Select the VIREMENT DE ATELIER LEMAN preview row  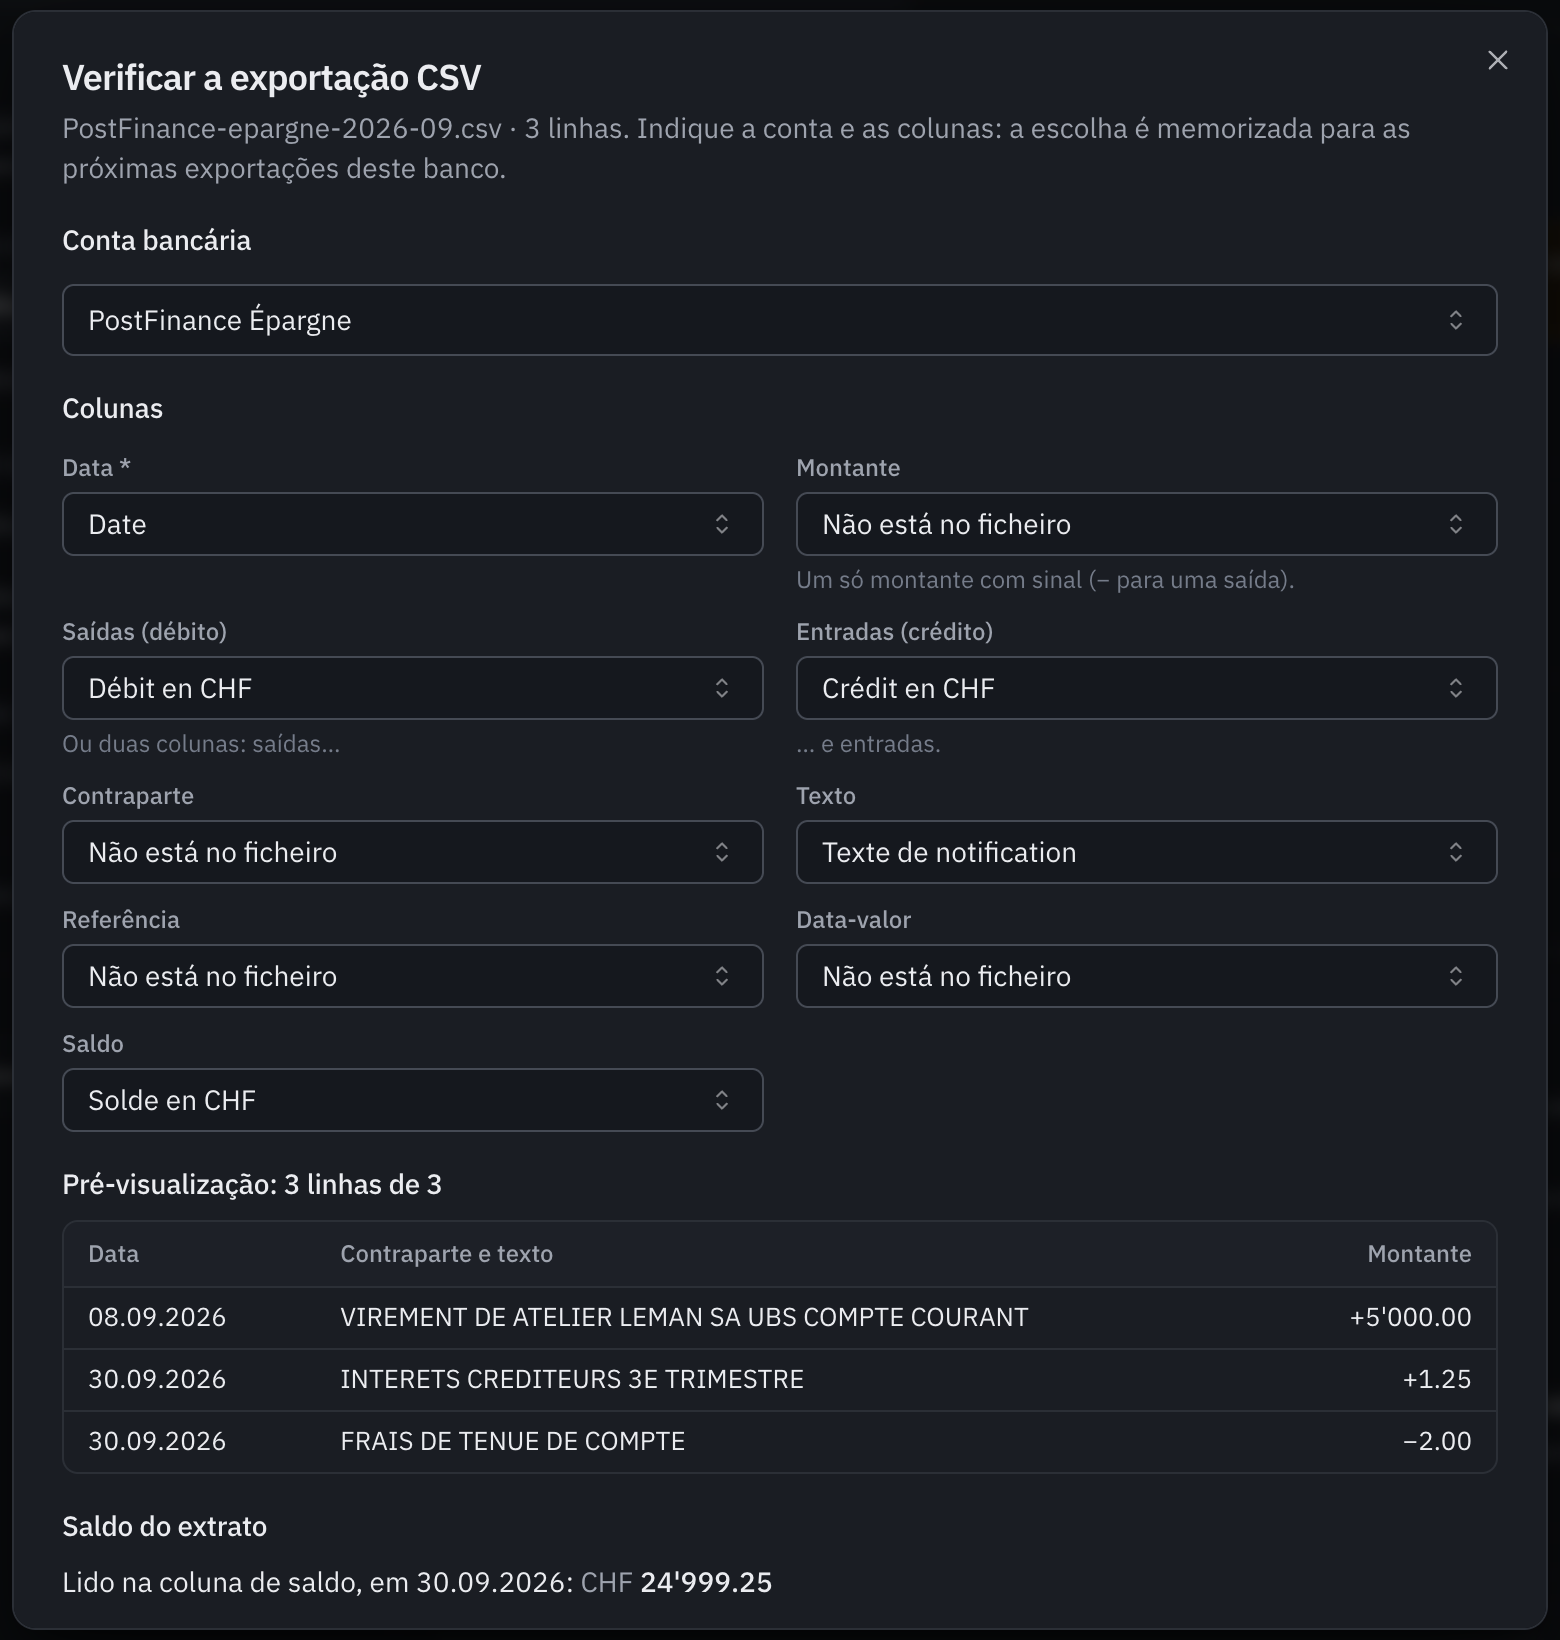tap(779, 1317)
